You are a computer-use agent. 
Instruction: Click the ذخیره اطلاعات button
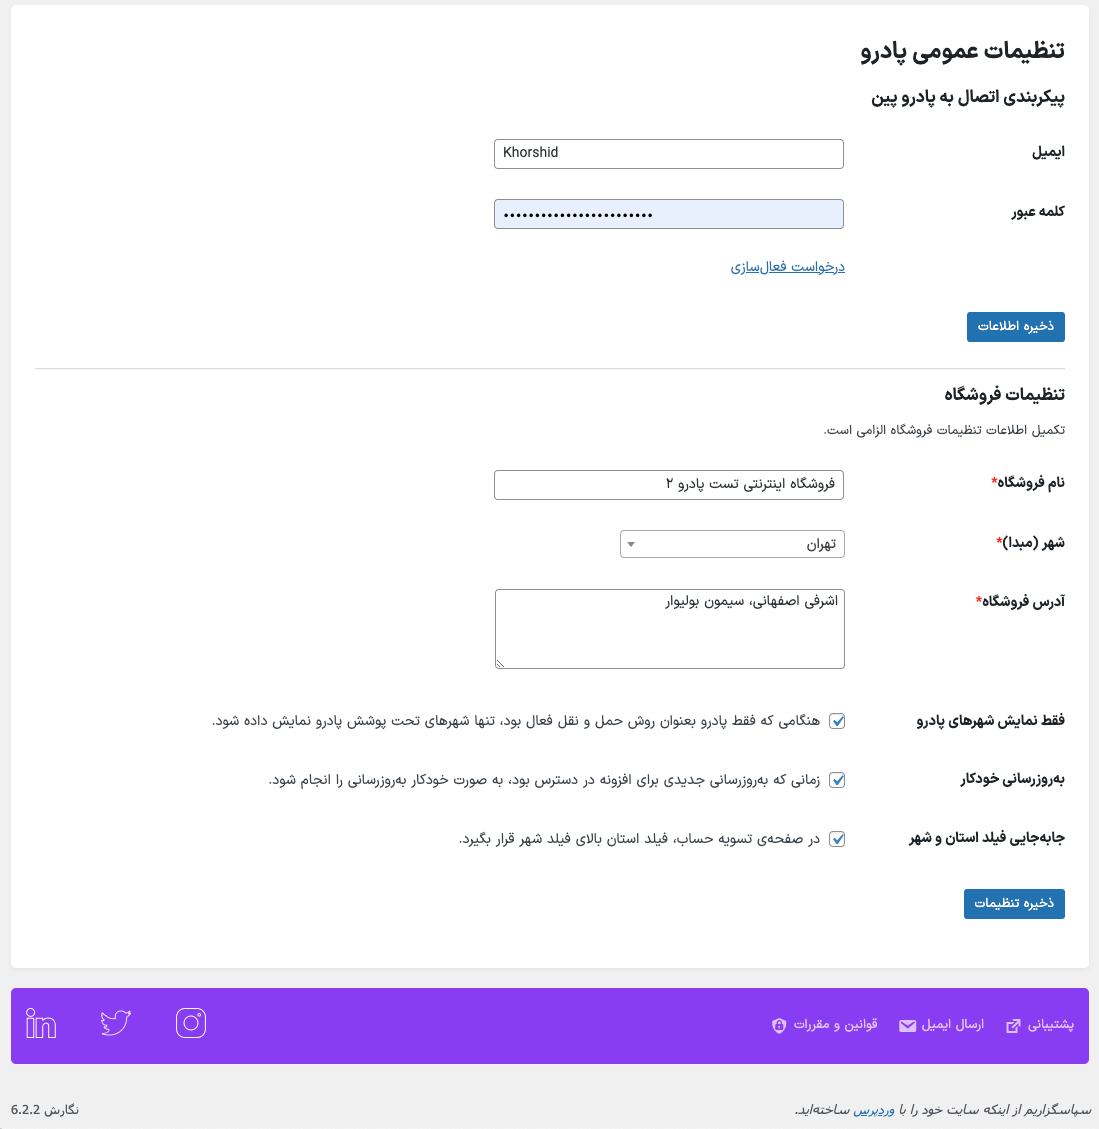1015,327
